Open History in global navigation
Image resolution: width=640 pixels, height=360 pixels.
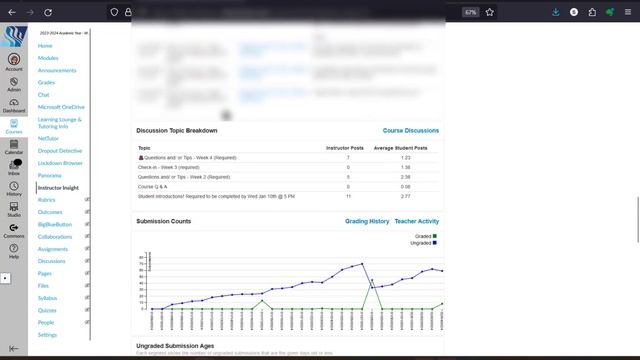[14, 189]
